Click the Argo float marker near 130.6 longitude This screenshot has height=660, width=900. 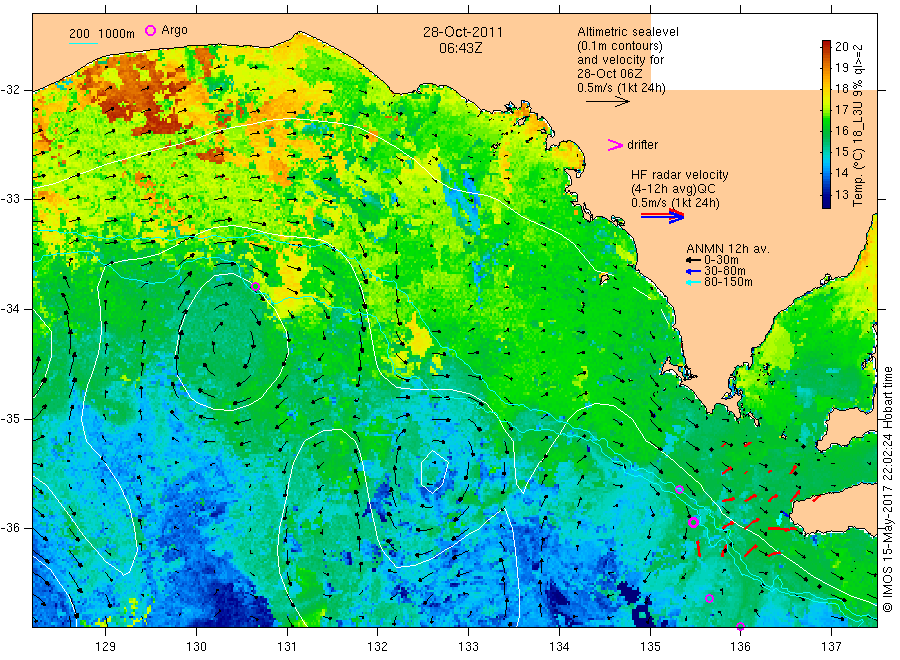click(255, 286)
